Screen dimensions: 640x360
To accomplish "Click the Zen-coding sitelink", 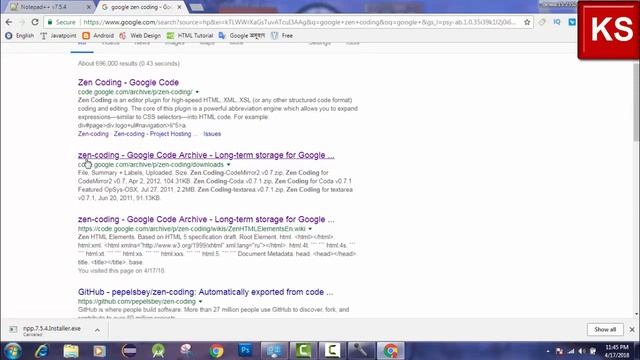I will pos(93,134).
